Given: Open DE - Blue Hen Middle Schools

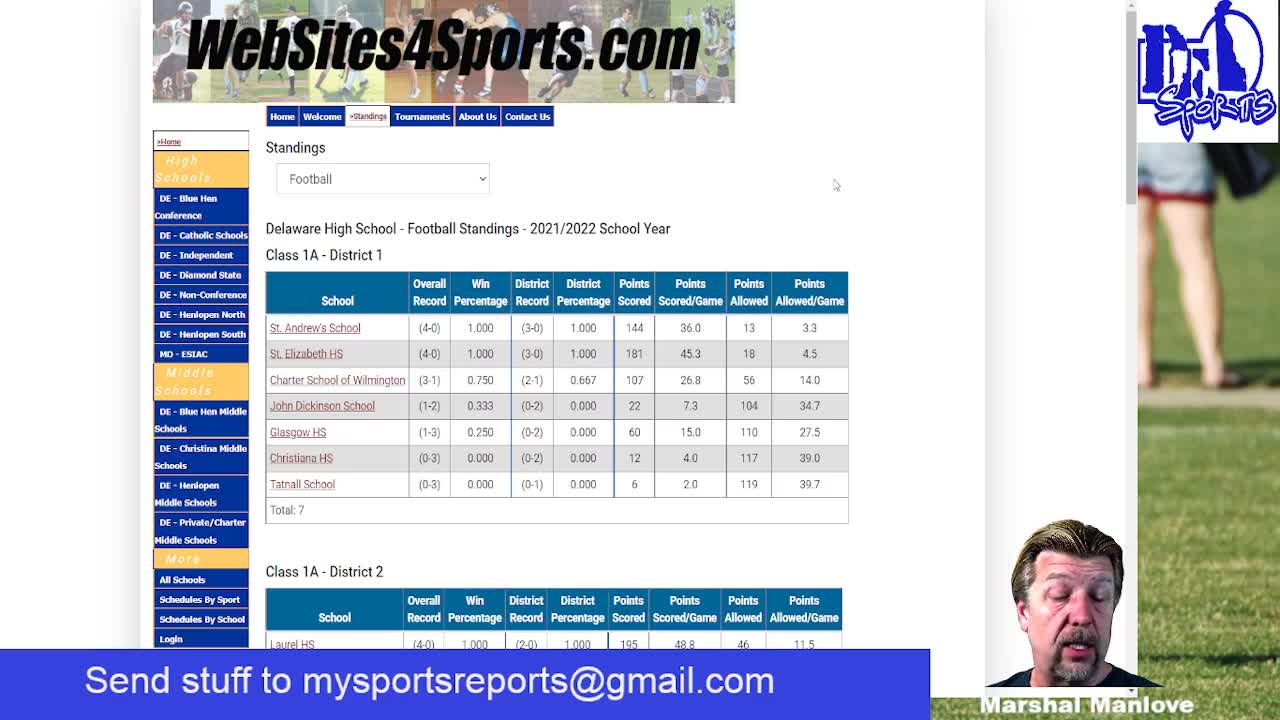Looking at the screenshot, I should click(201, 420).
